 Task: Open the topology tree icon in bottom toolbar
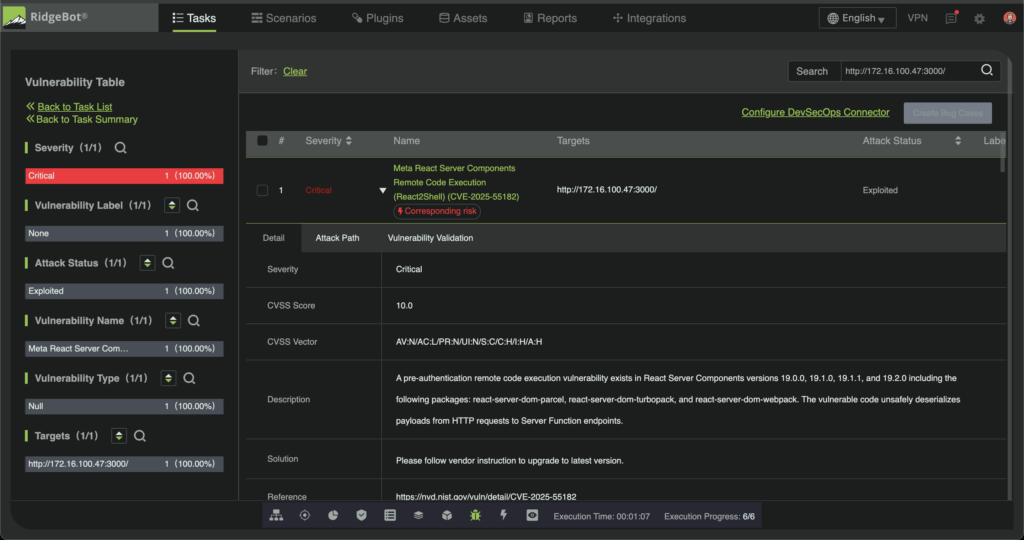pos(276,515)
